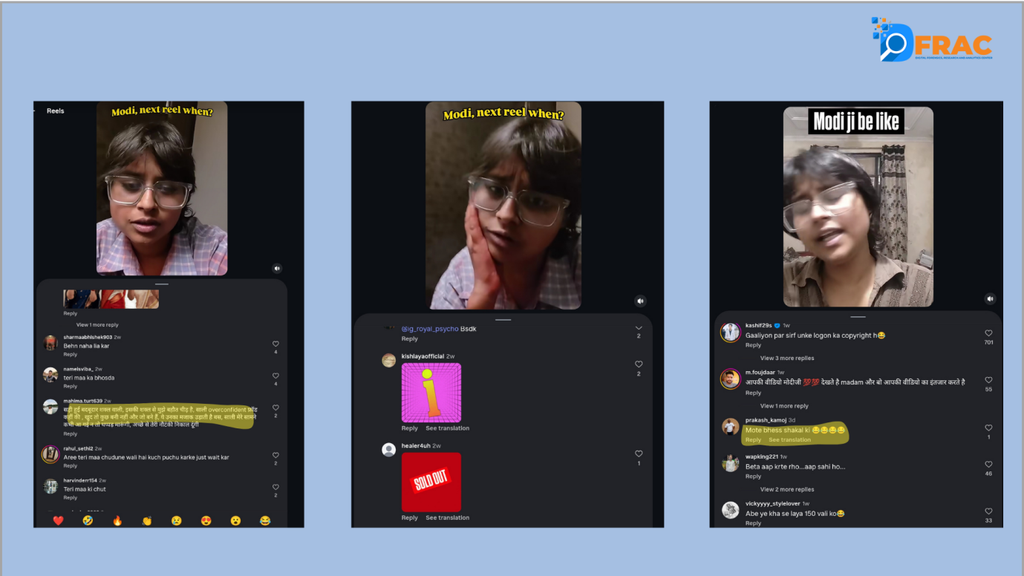Tap the heart beside wapking221's comment
The height and width of the screenshot is (576, 1024).
[x=989, y=464]
